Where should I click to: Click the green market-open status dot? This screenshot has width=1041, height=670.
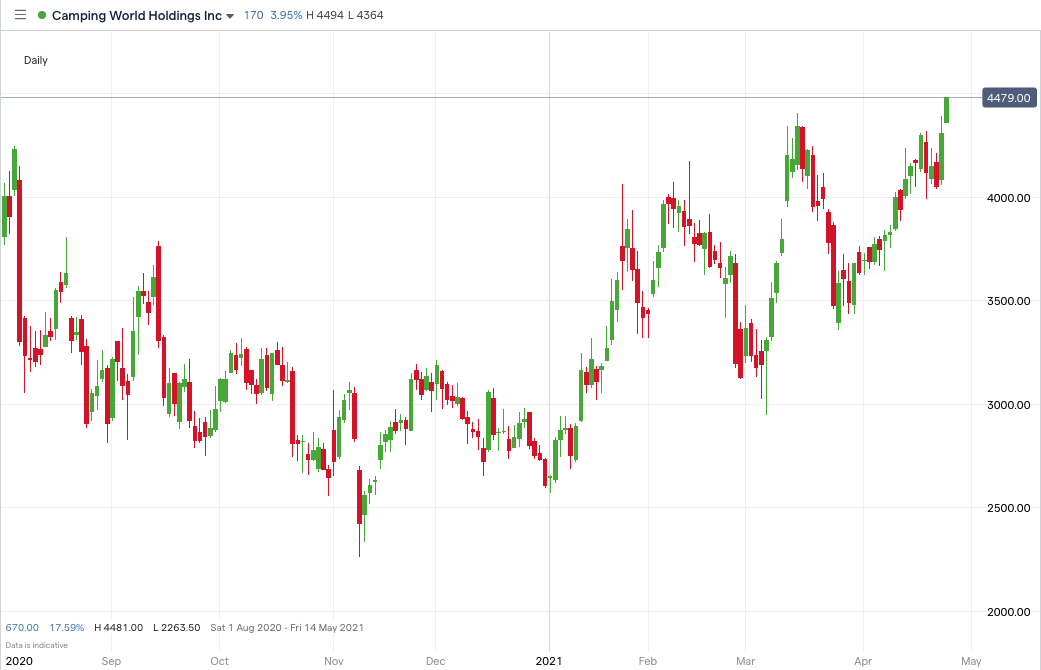point(41,15)
